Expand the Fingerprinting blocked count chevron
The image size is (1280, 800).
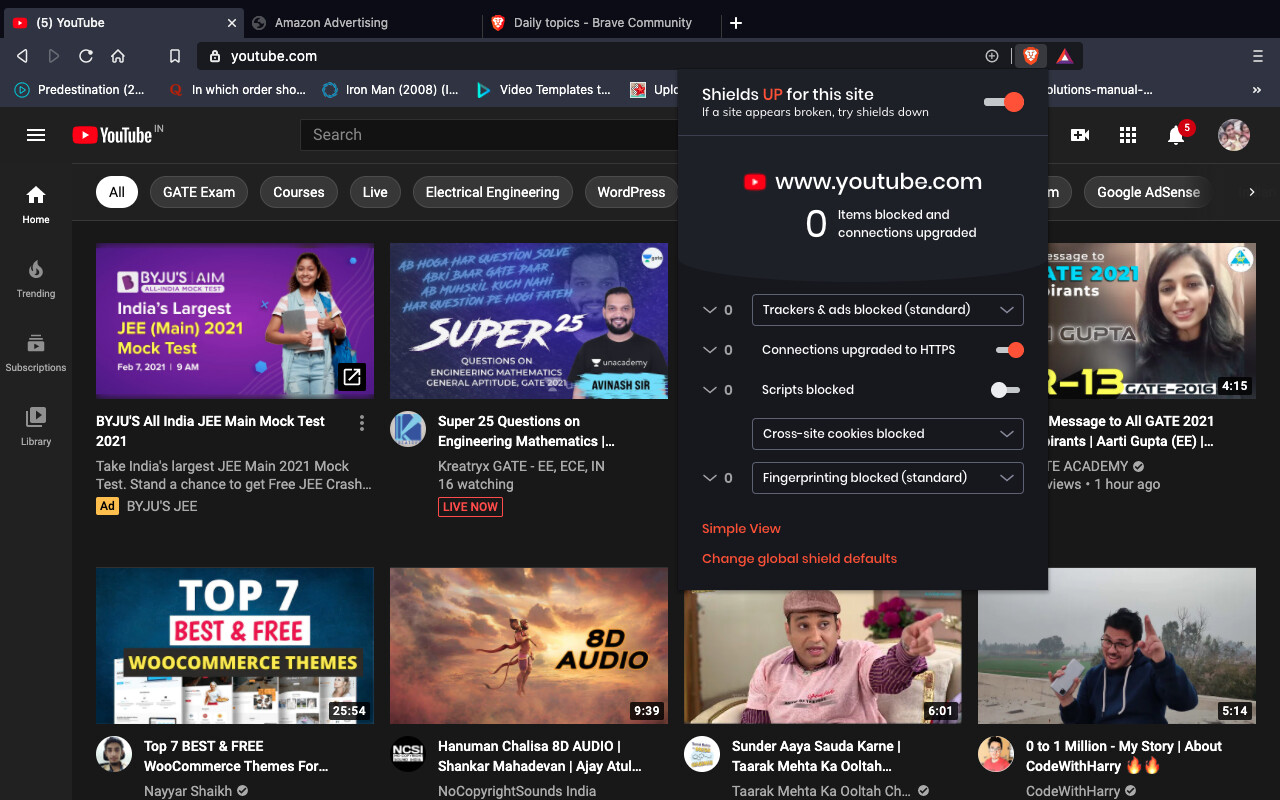pyautogui.click(x=710, y=478)
